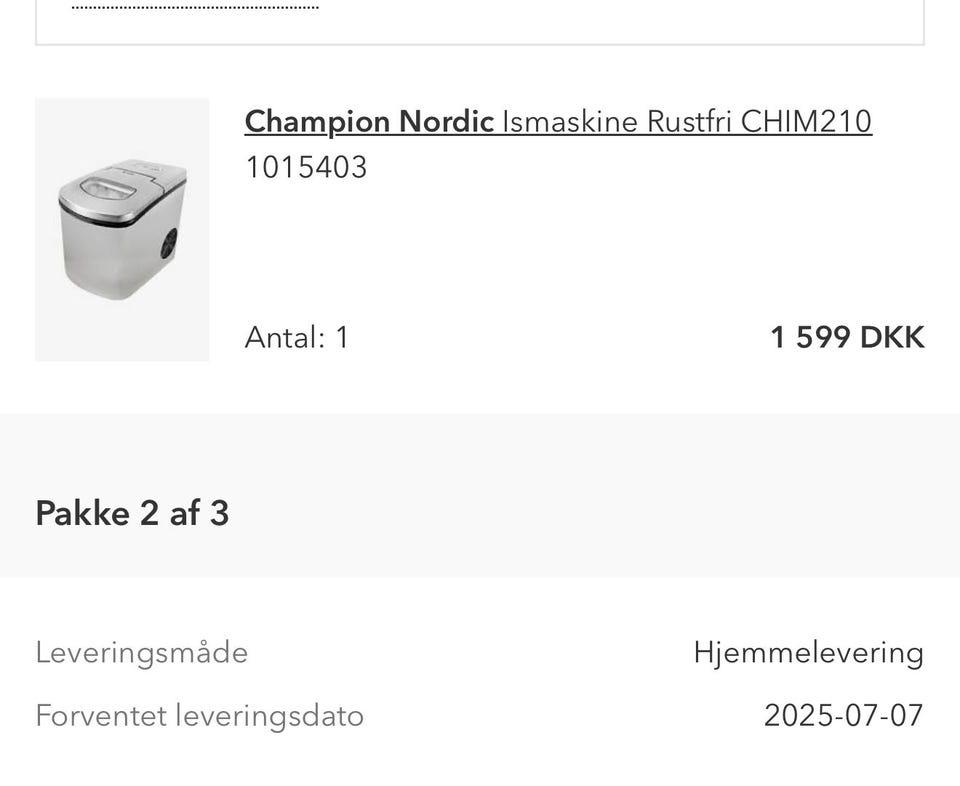Click the 1 599 DKK price
This screenshot has height=786, width=960.
pos(846,337)
